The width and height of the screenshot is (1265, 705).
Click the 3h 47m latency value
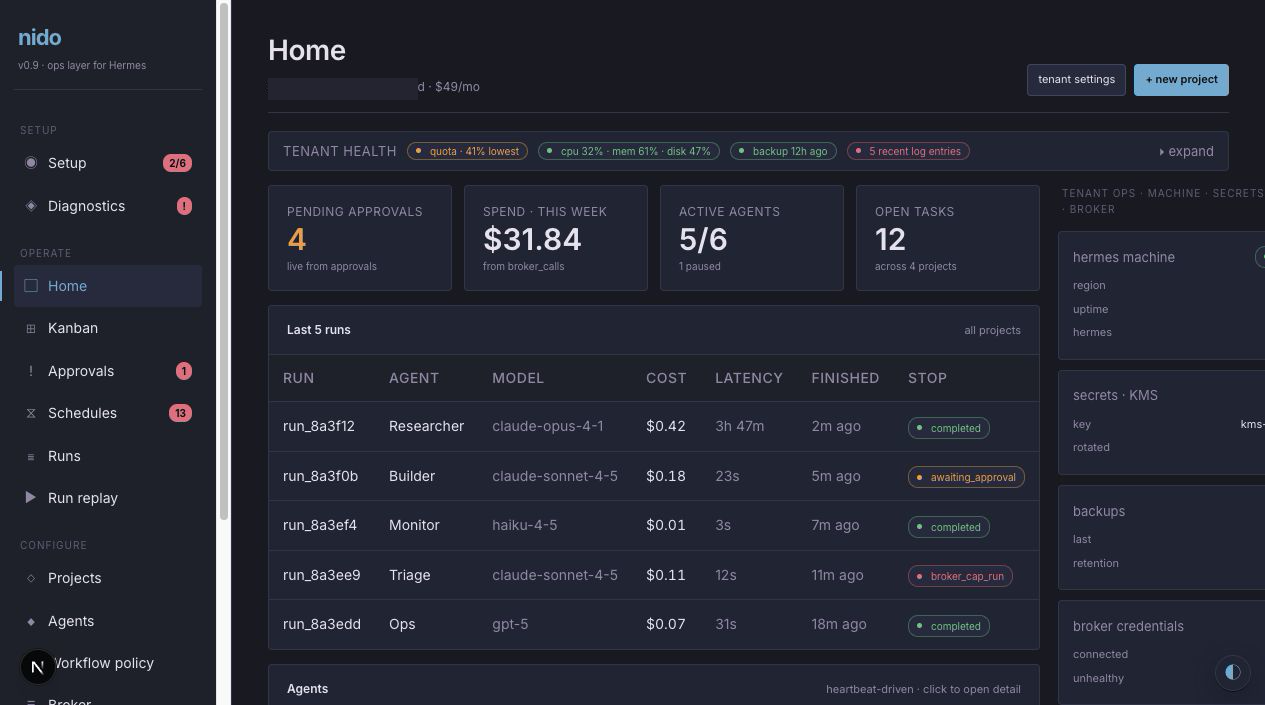point(740,426)
